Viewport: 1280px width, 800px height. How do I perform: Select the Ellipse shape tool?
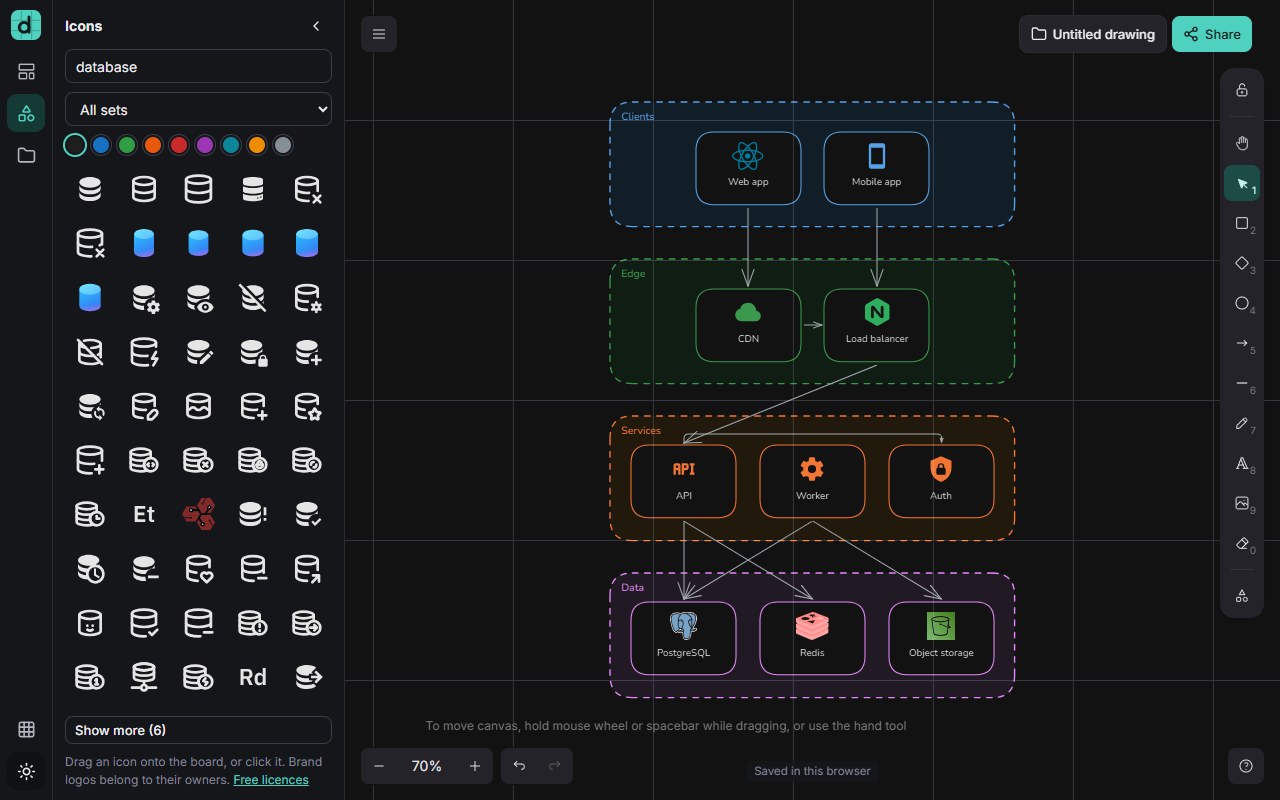[1242, 303]
